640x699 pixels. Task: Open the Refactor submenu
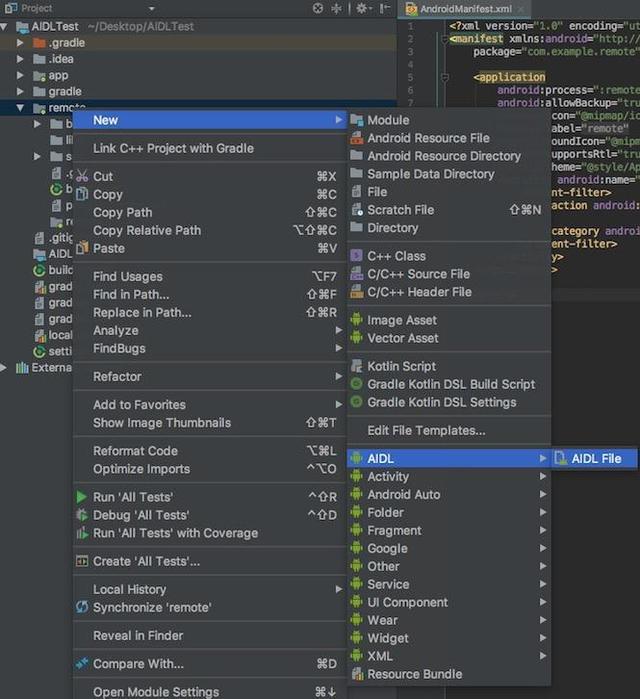210,377
